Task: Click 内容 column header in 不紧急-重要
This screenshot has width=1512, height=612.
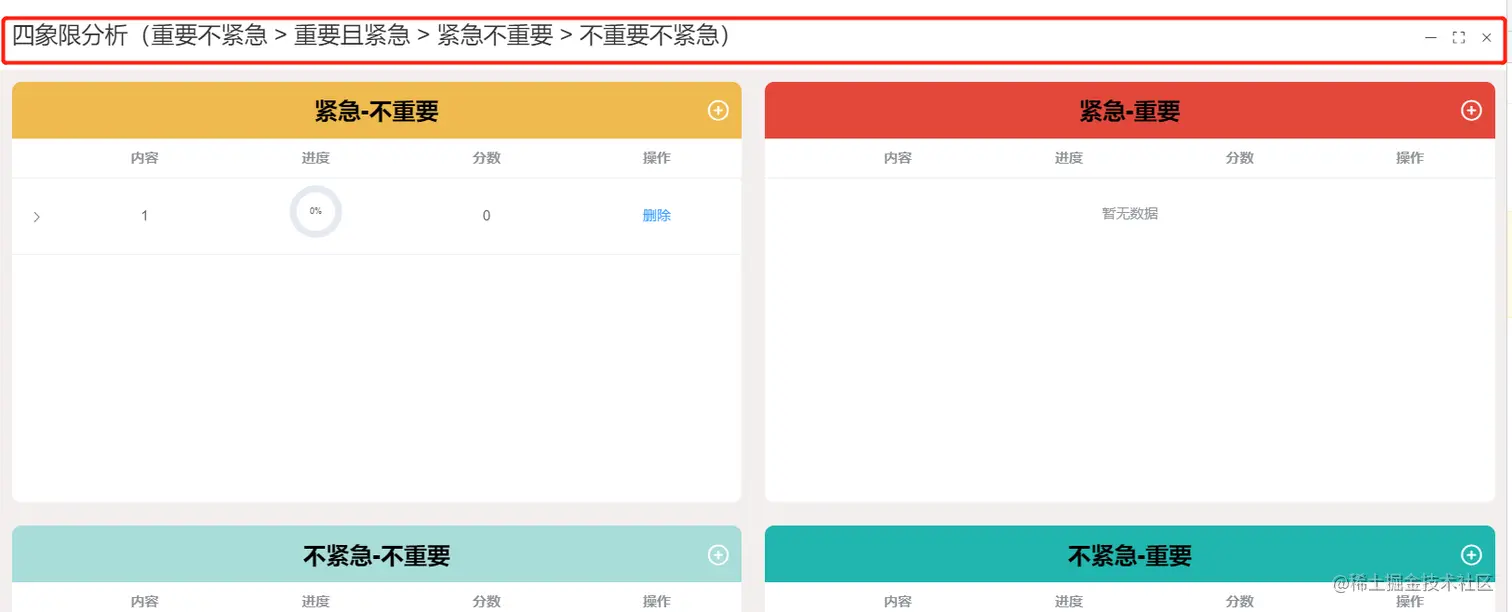Action: coord(898,601)
